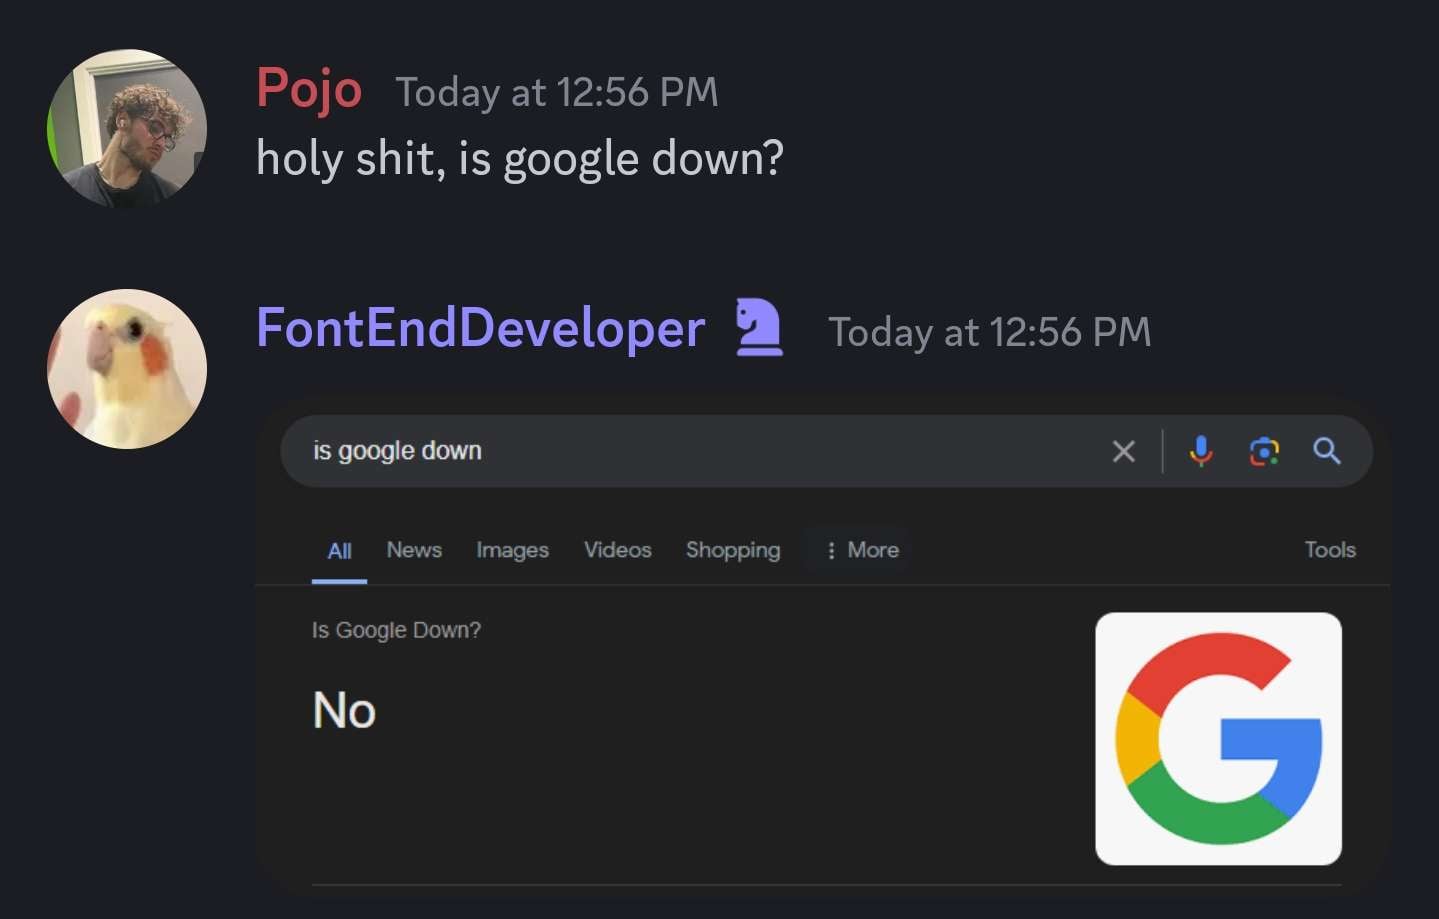Click the 'Is Google Down?' result heading

(396, 630)
